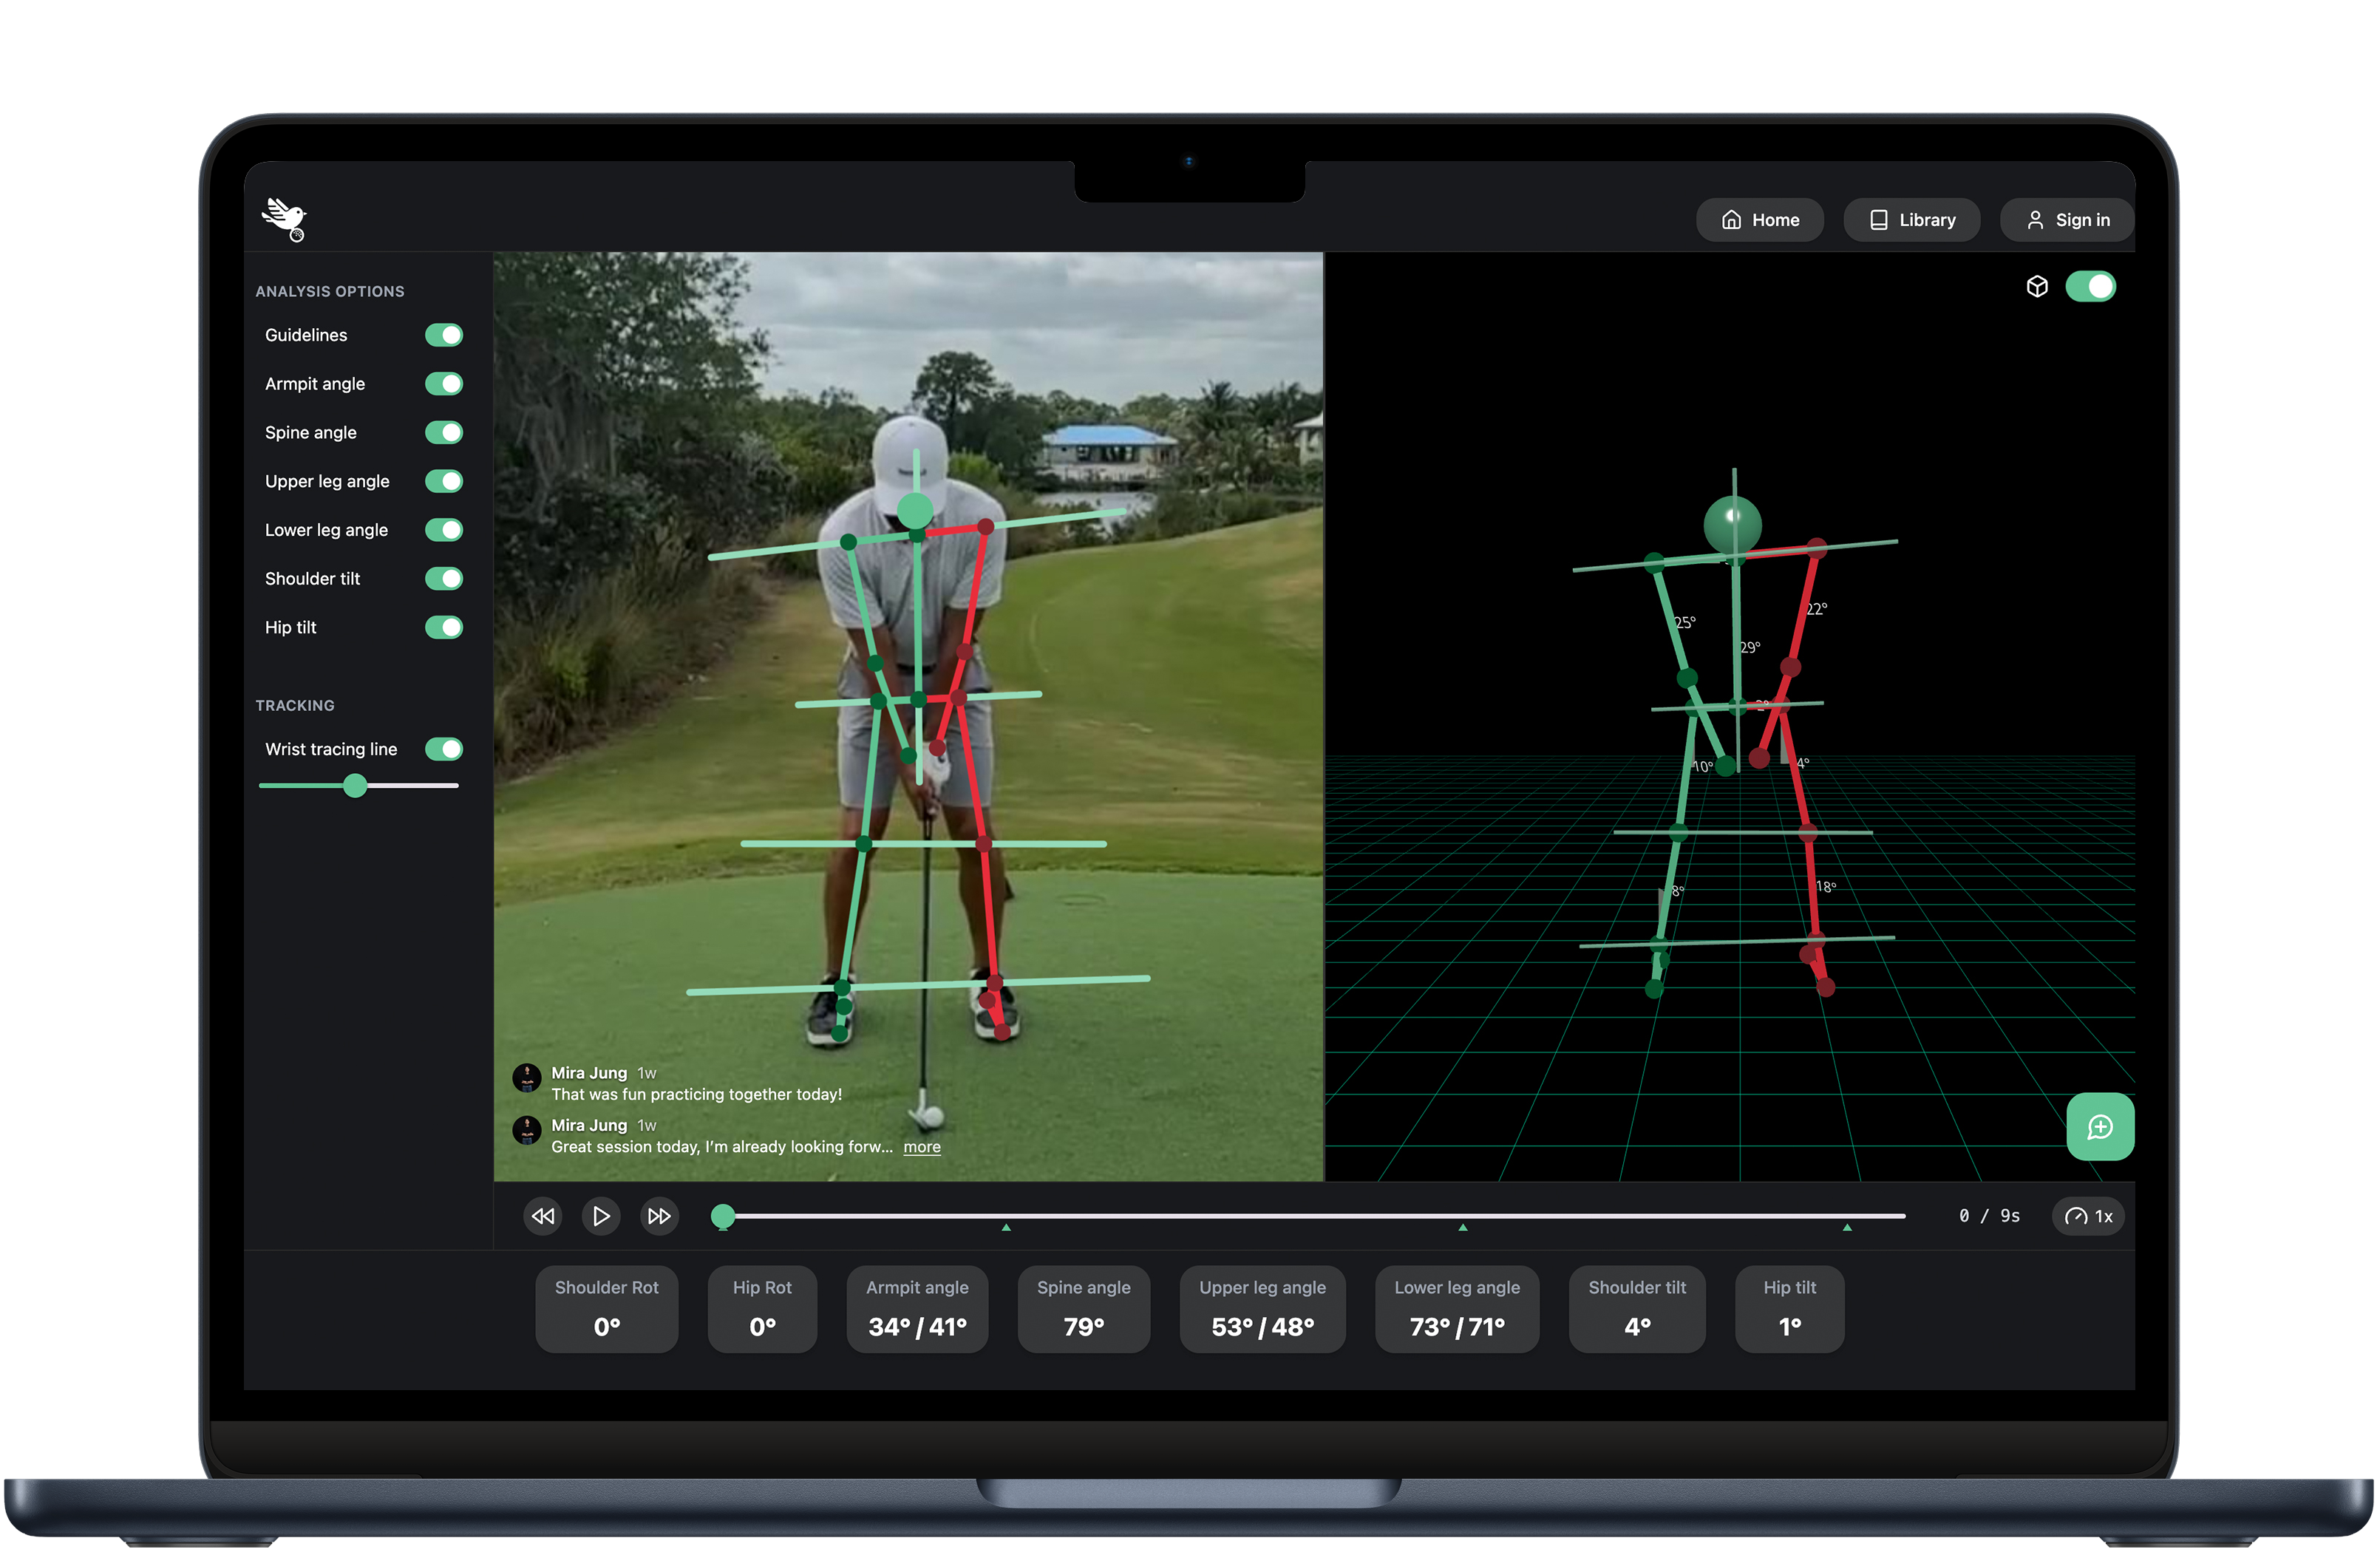Image resolution: width=2380 pixels, height=1552 pixels.
Task: Switch off the Hip tilt option
Action: (x=444, y=628)
